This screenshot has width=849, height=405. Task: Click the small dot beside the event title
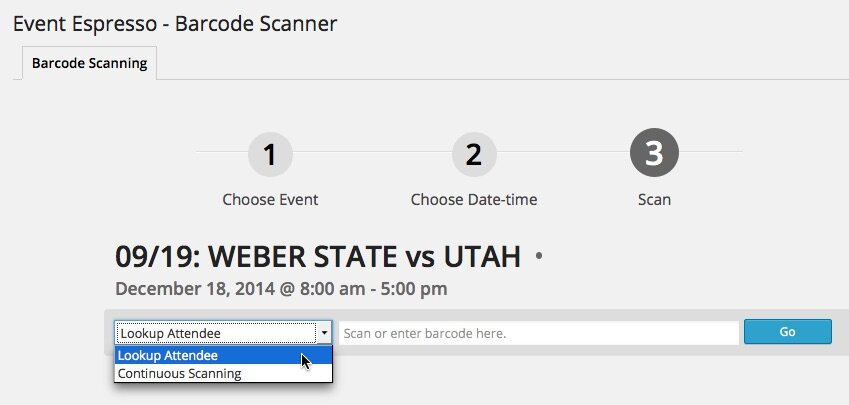click(x=539, y=256)
